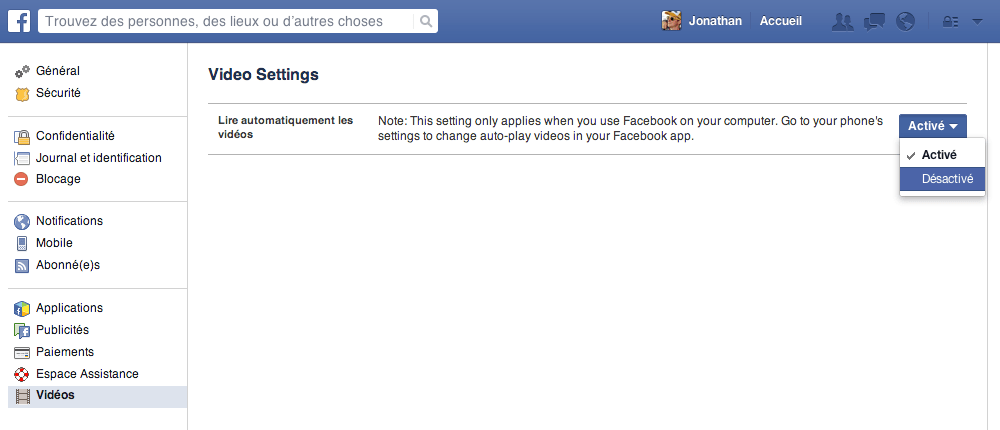Click the Blocage red icon in the sidebar
This screenshot has width=1000, height=430.
coord(22,179)
